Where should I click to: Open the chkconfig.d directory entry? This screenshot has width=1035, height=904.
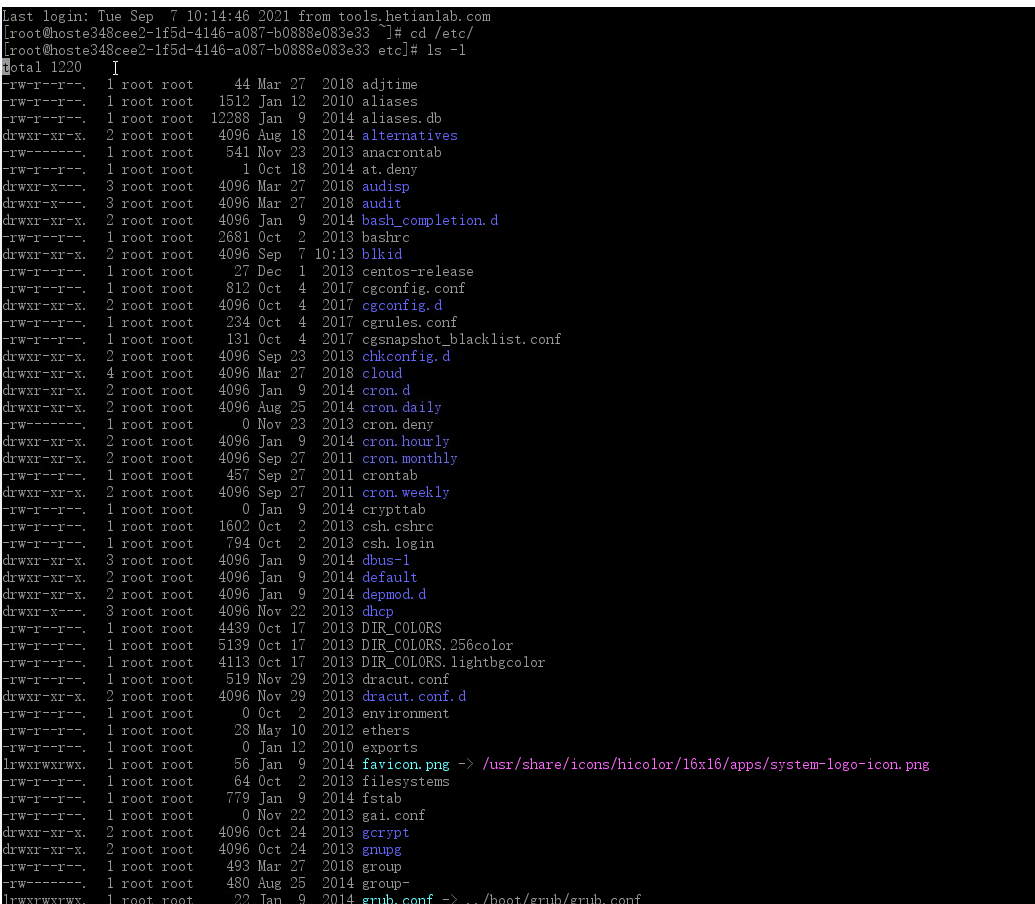coord(405,356)
